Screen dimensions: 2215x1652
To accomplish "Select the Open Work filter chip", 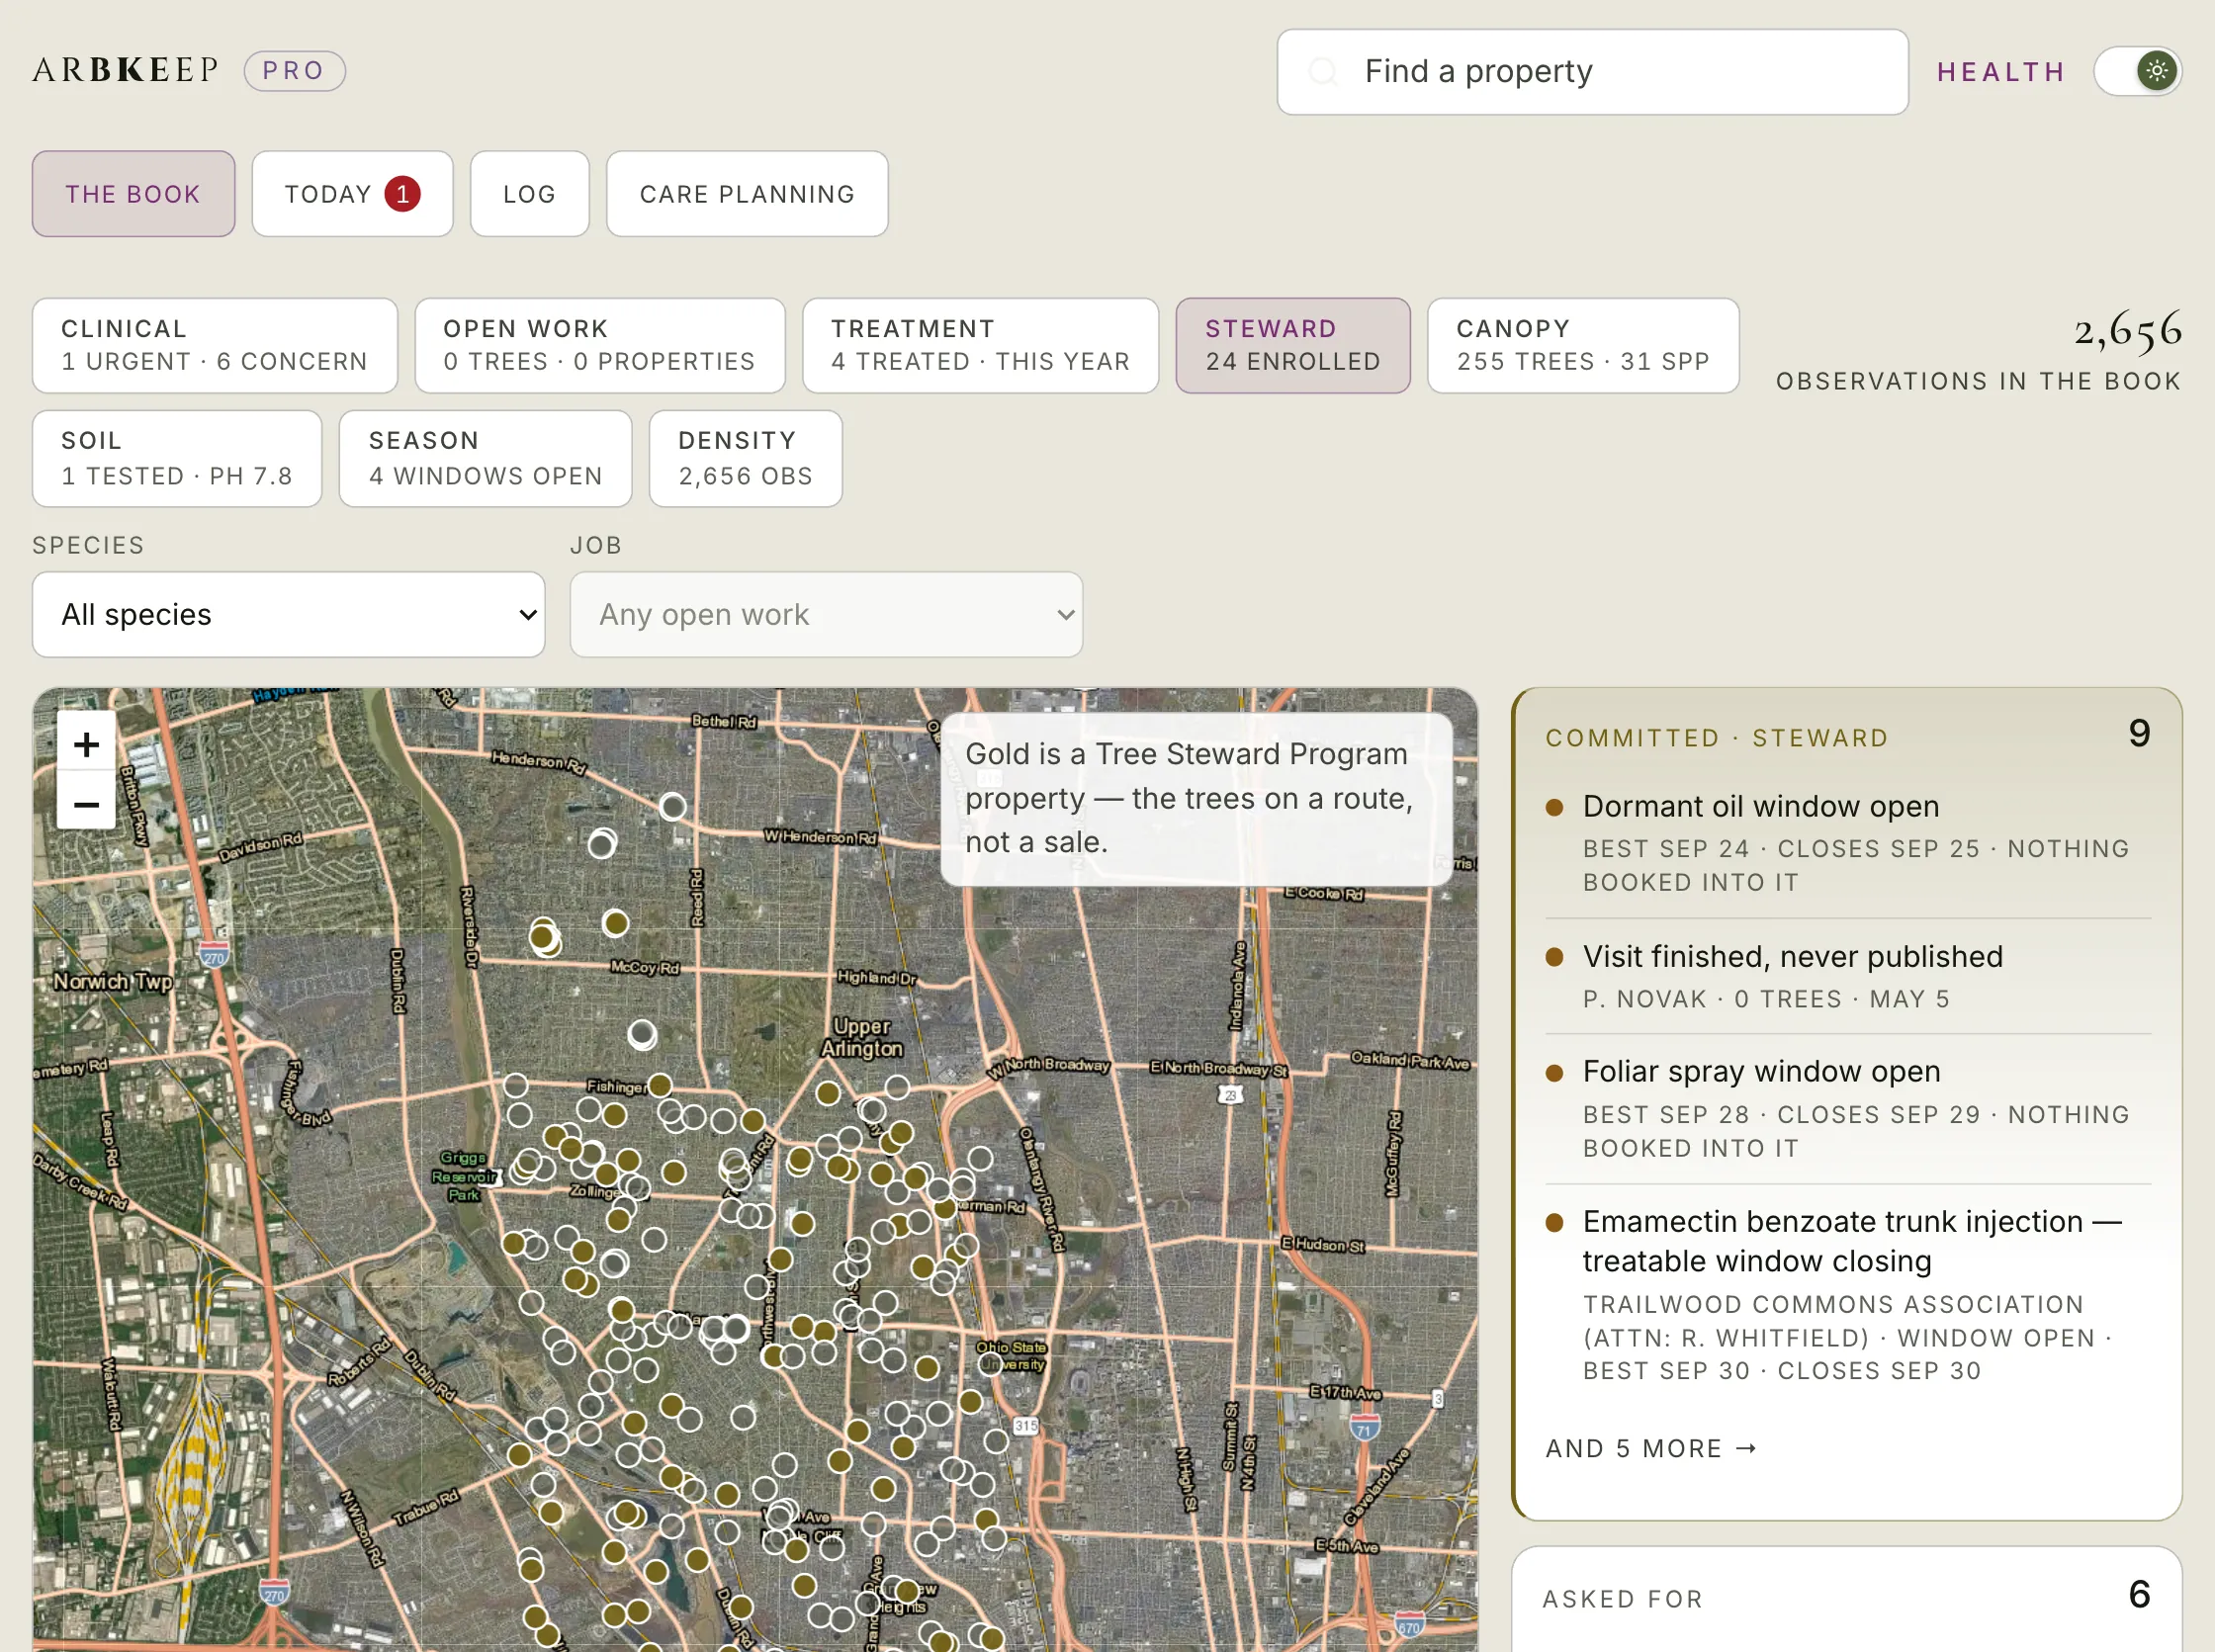I will pos(600,345).
